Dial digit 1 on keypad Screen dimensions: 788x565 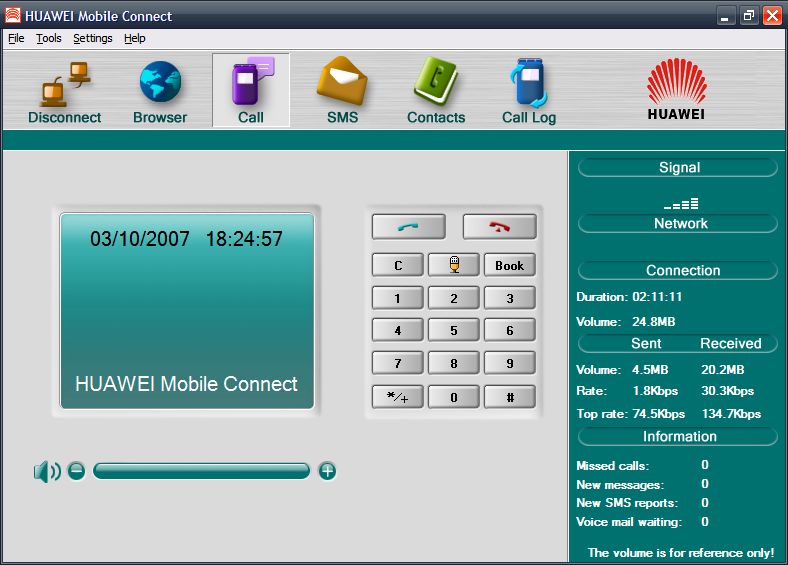click(398, 298)
